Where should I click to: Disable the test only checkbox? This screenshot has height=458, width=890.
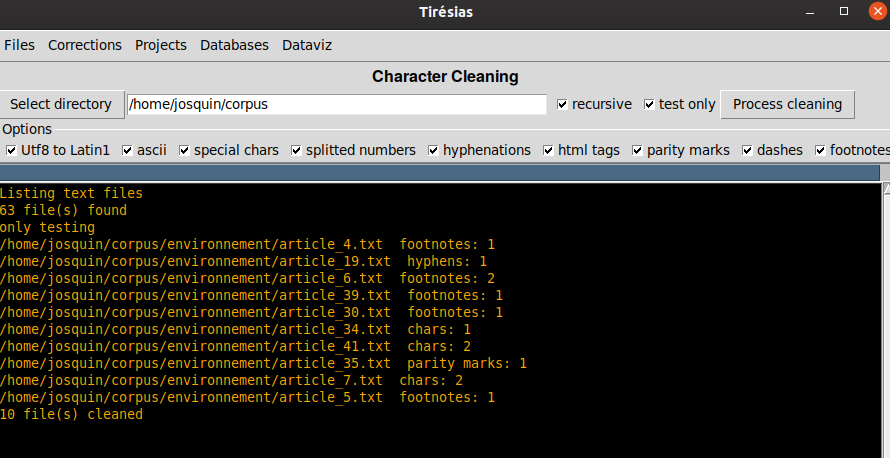coord(649,104)
